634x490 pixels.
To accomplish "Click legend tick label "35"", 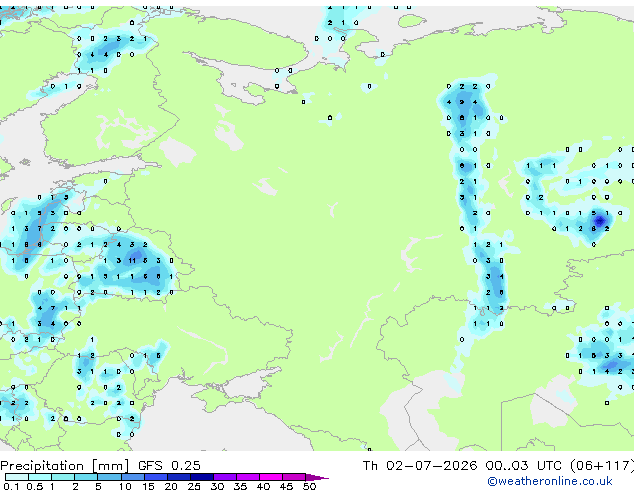I will [x=240, y=486].
